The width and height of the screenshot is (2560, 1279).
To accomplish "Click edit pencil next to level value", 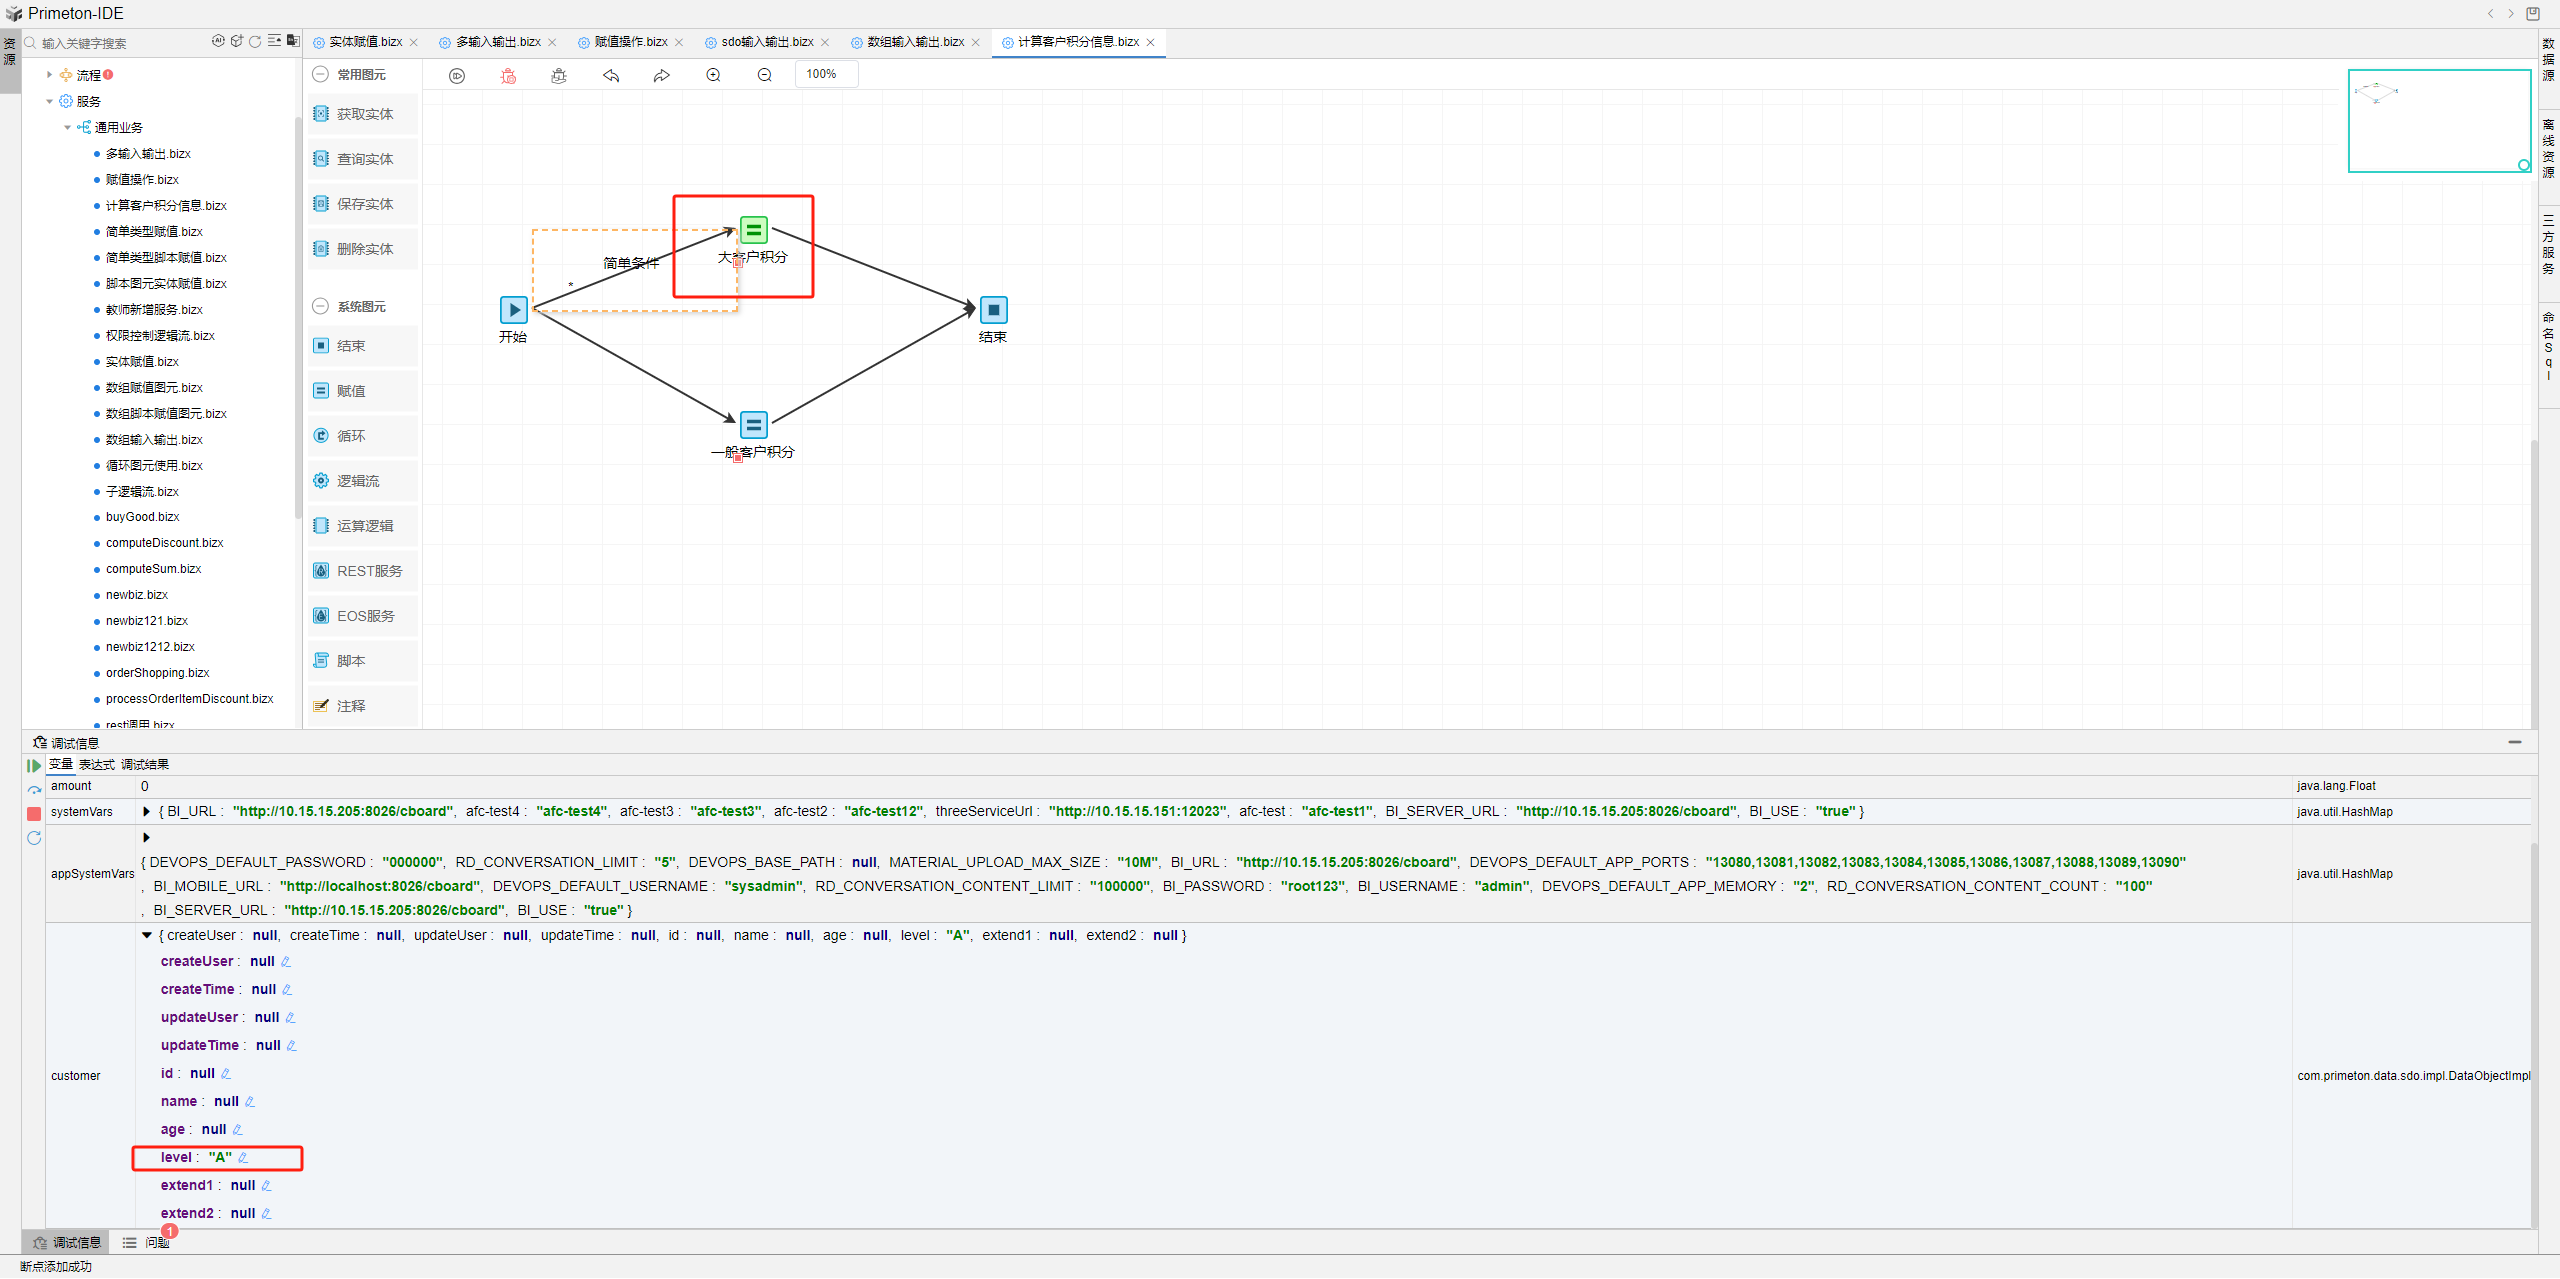I will tap(243, 1158).
